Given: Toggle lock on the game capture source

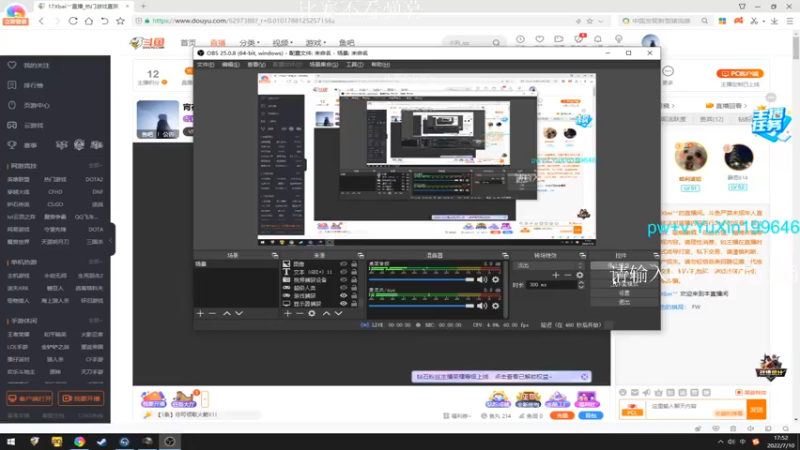Looking at the screenshot, I should [x=354, y=295].
